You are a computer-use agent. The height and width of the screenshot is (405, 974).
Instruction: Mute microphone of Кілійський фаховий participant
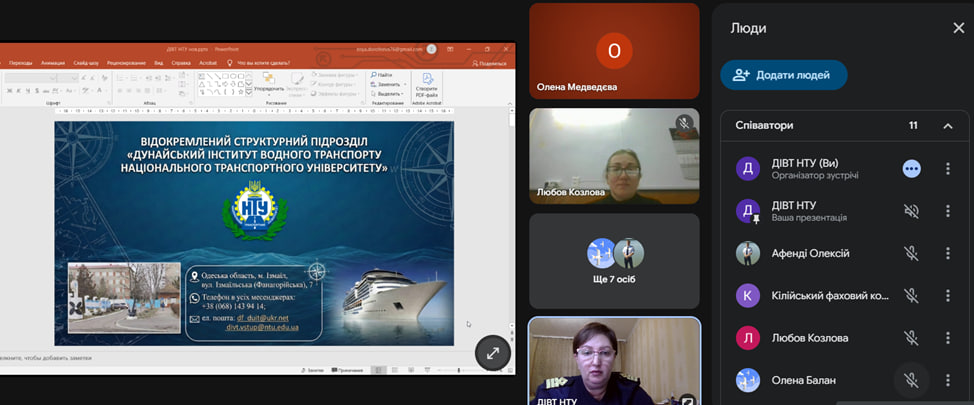911,296
